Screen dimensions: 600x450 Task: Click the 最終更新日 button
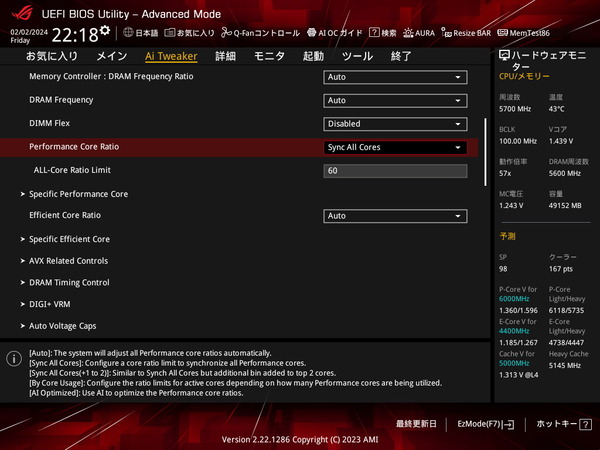(x=416, y=424)
